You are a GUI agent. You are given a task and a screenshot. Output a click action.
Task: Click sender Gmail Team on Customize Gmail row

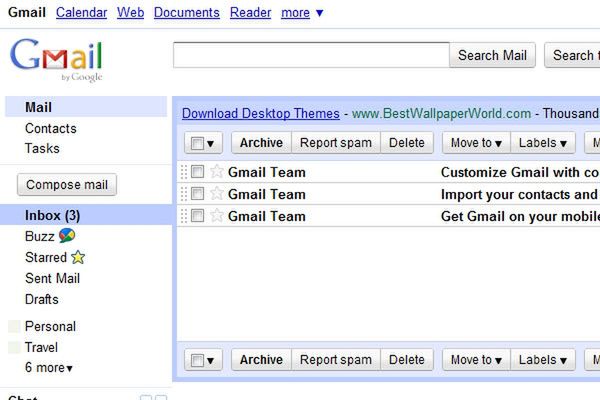tap(267, 172)
